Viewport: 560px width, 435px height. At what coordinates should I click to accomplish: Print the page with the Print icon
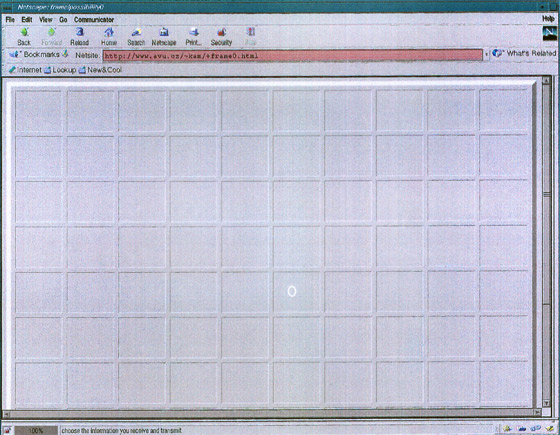tap(193, 36)
